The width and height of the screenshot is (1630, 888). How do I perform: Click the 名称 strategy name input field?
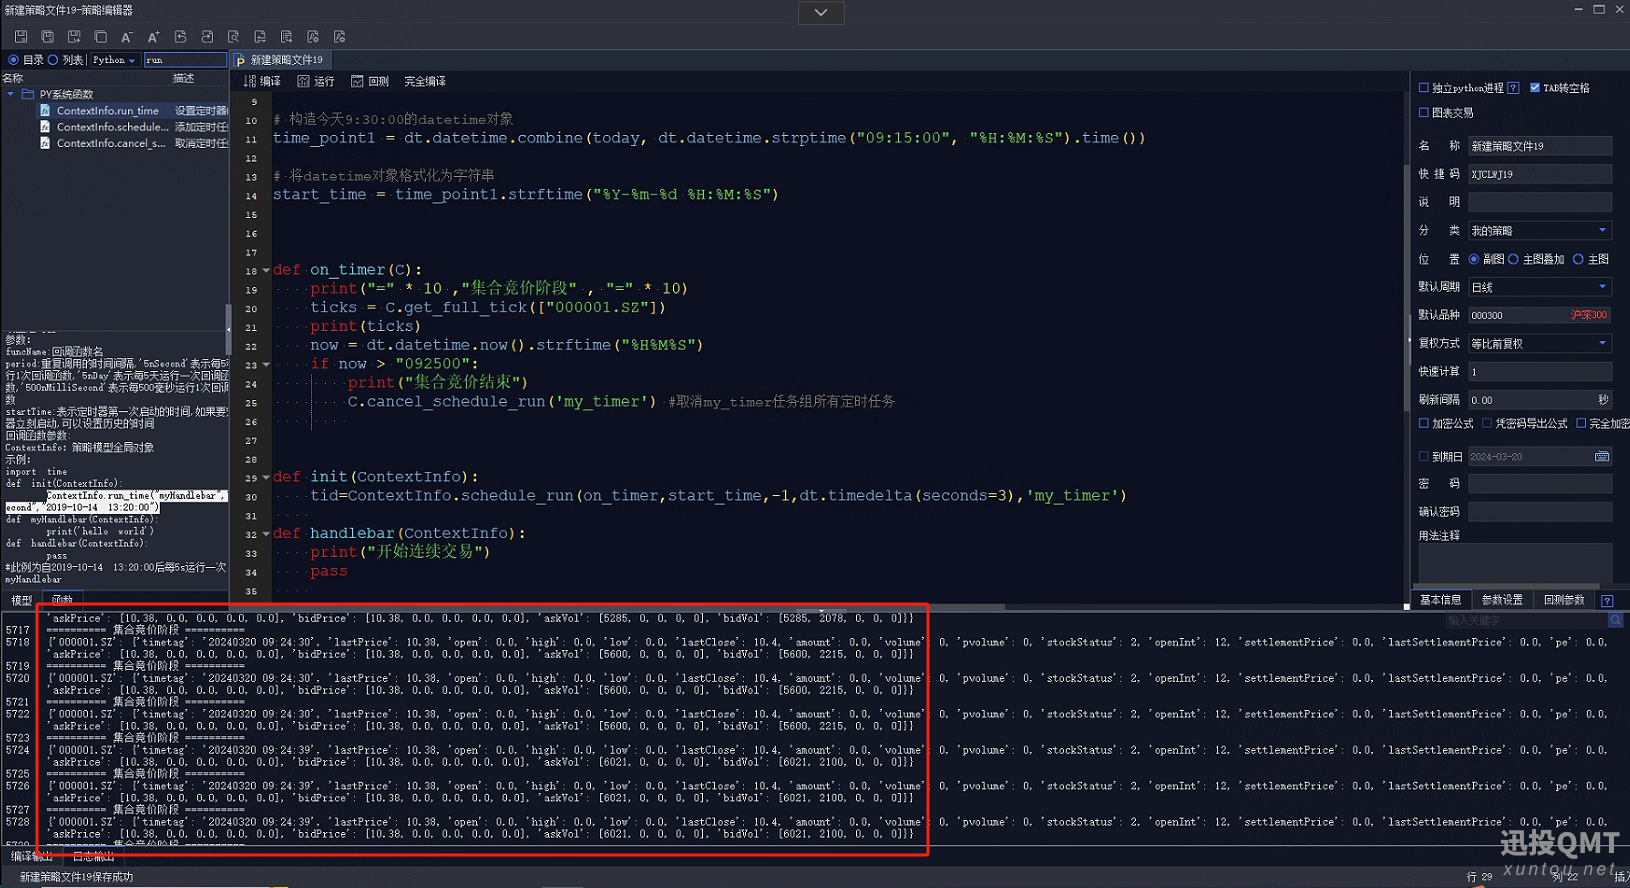1540,146
